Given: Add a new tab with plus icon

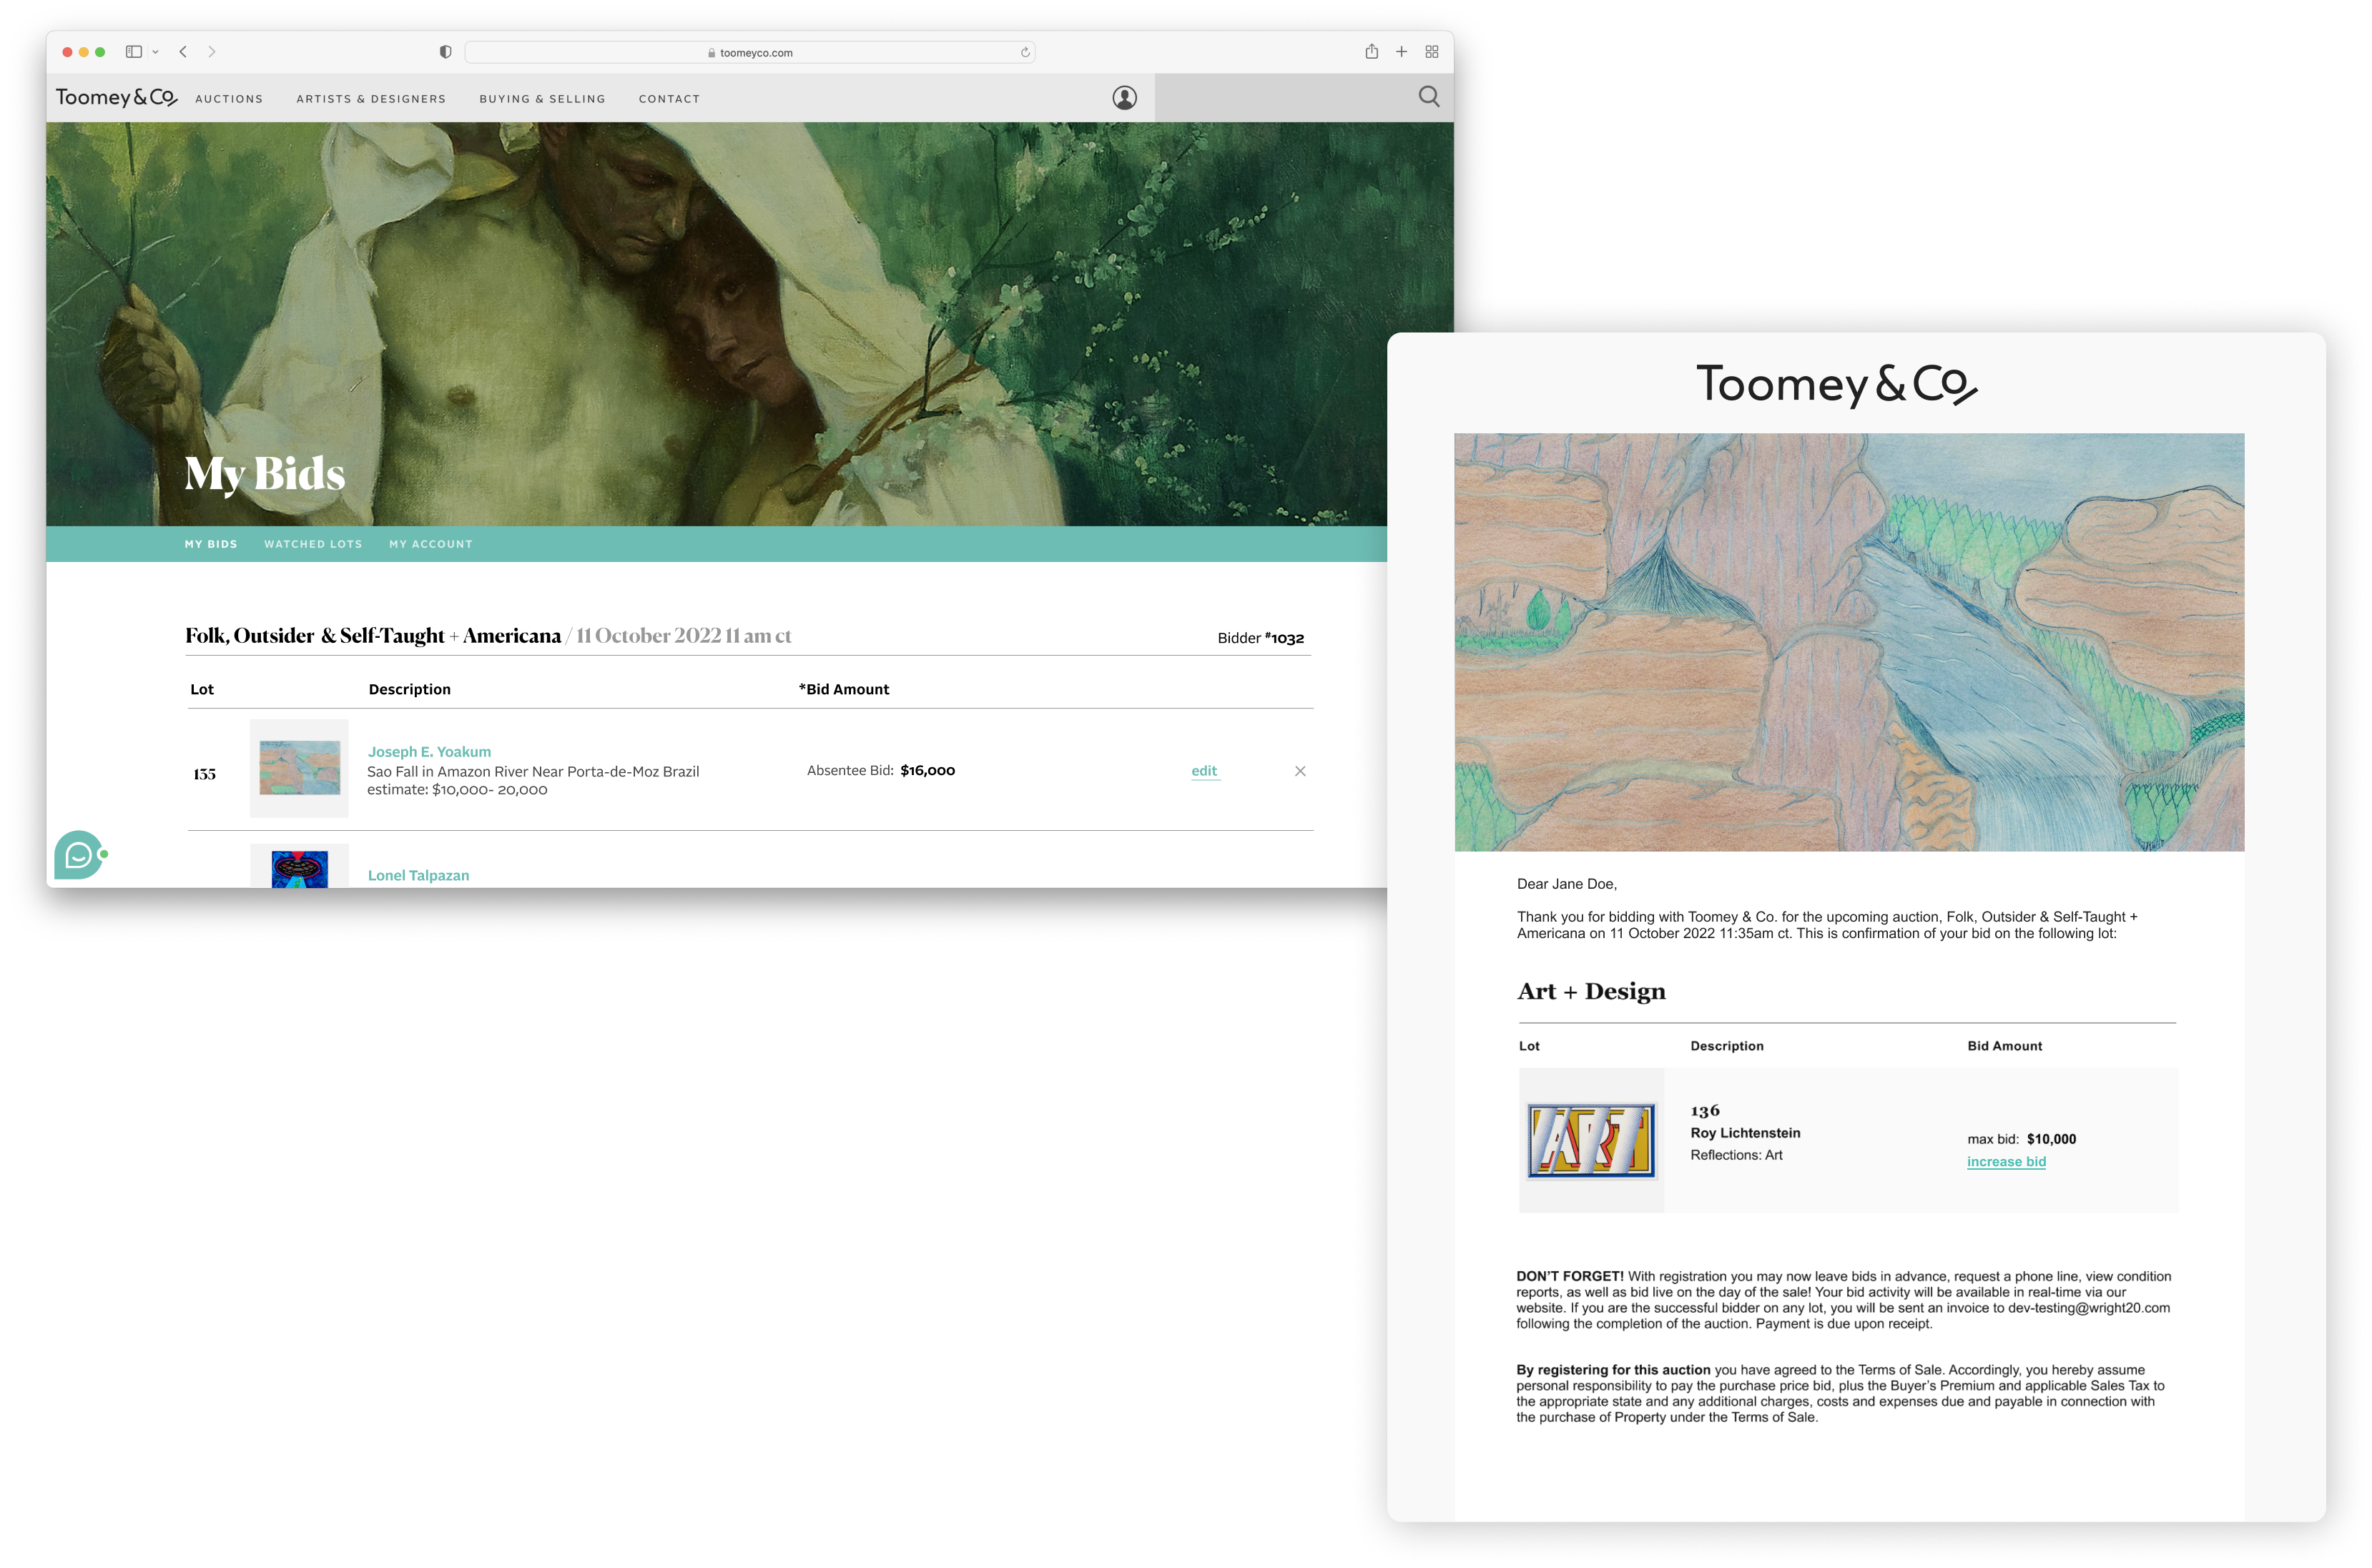Looking at the screenshot, I should pyautogui.click(x=1402, y=52).
